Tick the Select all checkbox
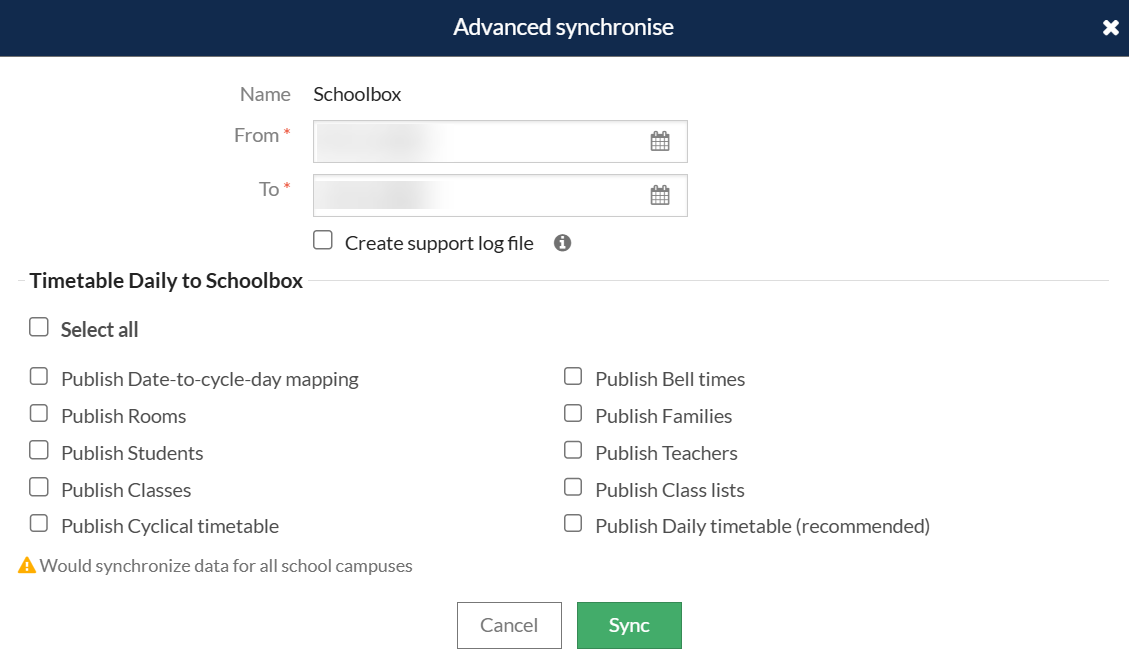 point(39,327)
